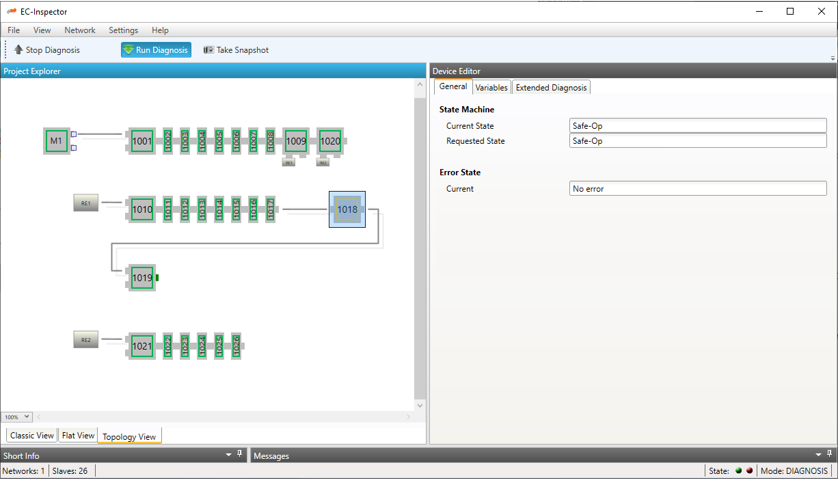The image size is (838, 479).
Task: Open the zoom level 100% dropdown
Action: (x=17, y=417)
